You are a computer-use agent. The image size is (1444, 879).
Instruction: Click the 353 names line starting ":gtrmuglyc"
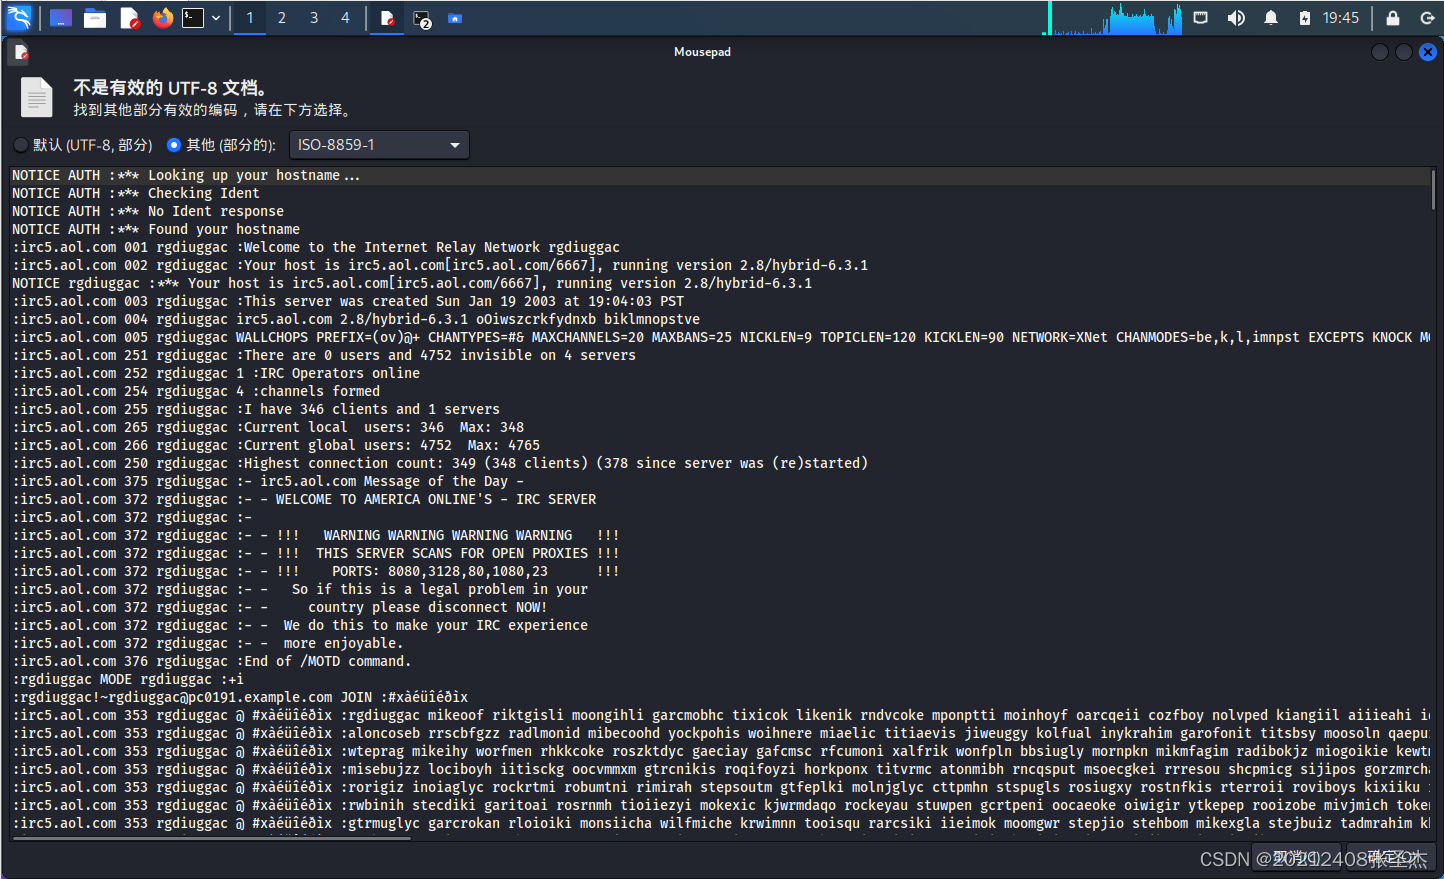click(721, 823)
